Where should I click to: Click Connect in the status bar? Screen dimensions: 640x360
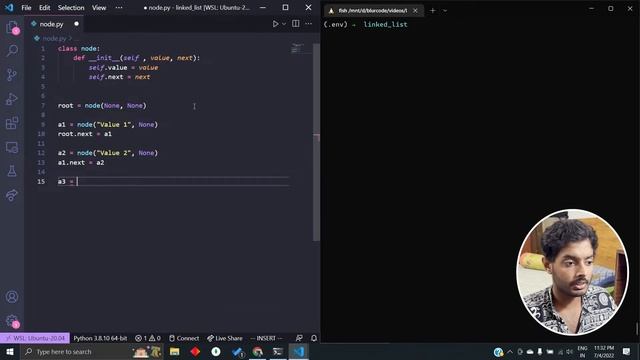tap(184, 338)
